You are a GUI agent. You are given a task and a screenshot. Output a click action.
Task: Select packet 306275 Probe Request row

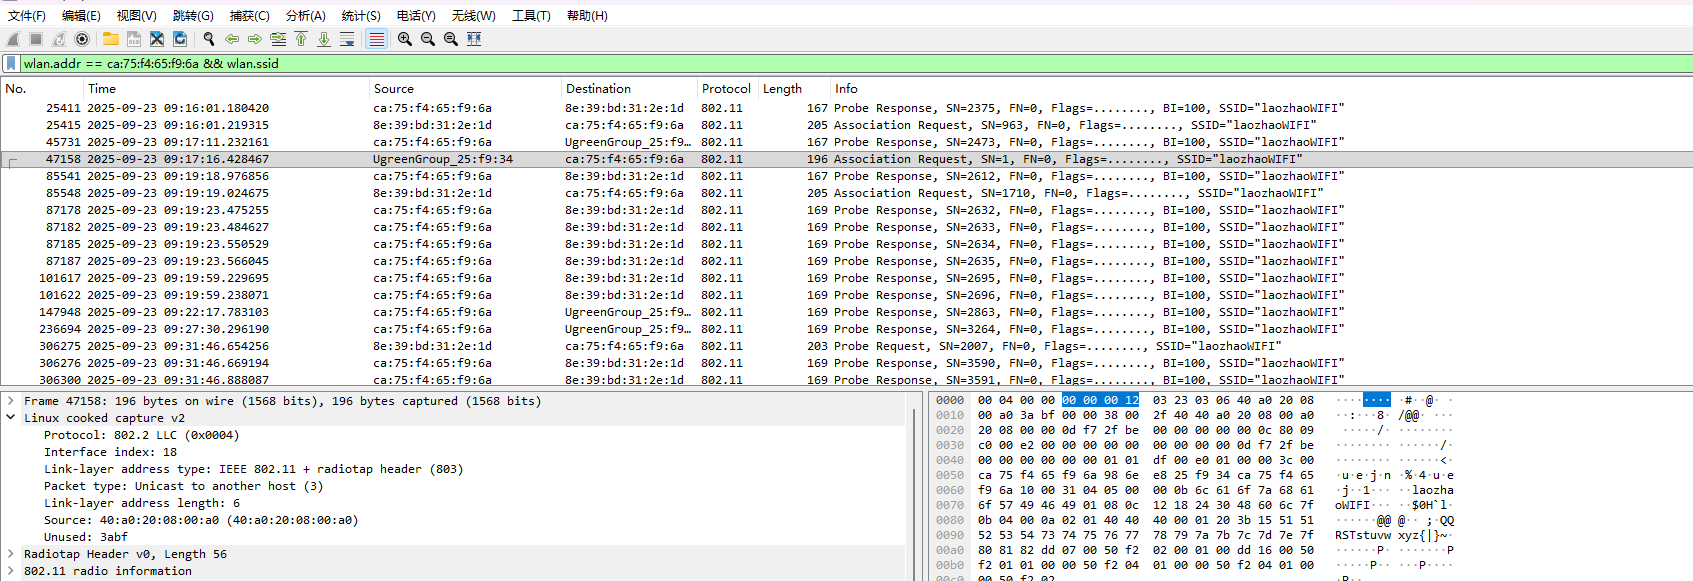coord(846,346)
